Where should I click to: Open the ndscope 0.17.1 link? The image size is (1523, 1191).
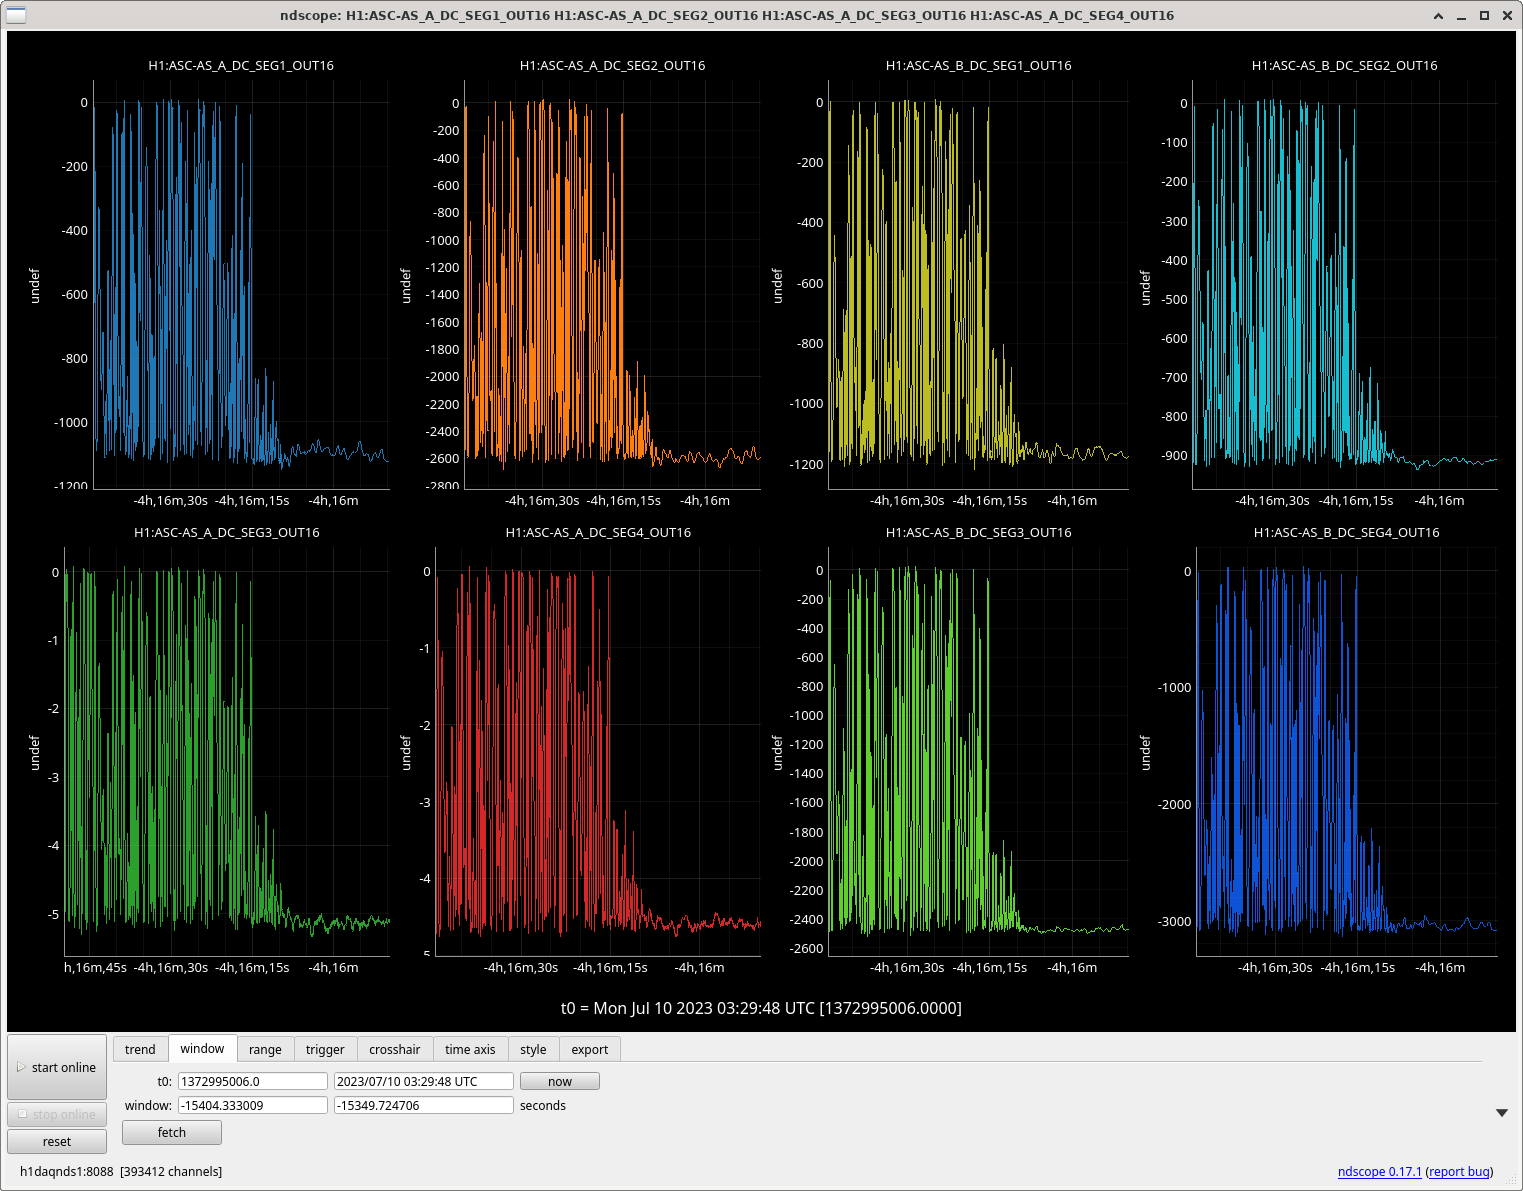[x=1379, y=1171]
